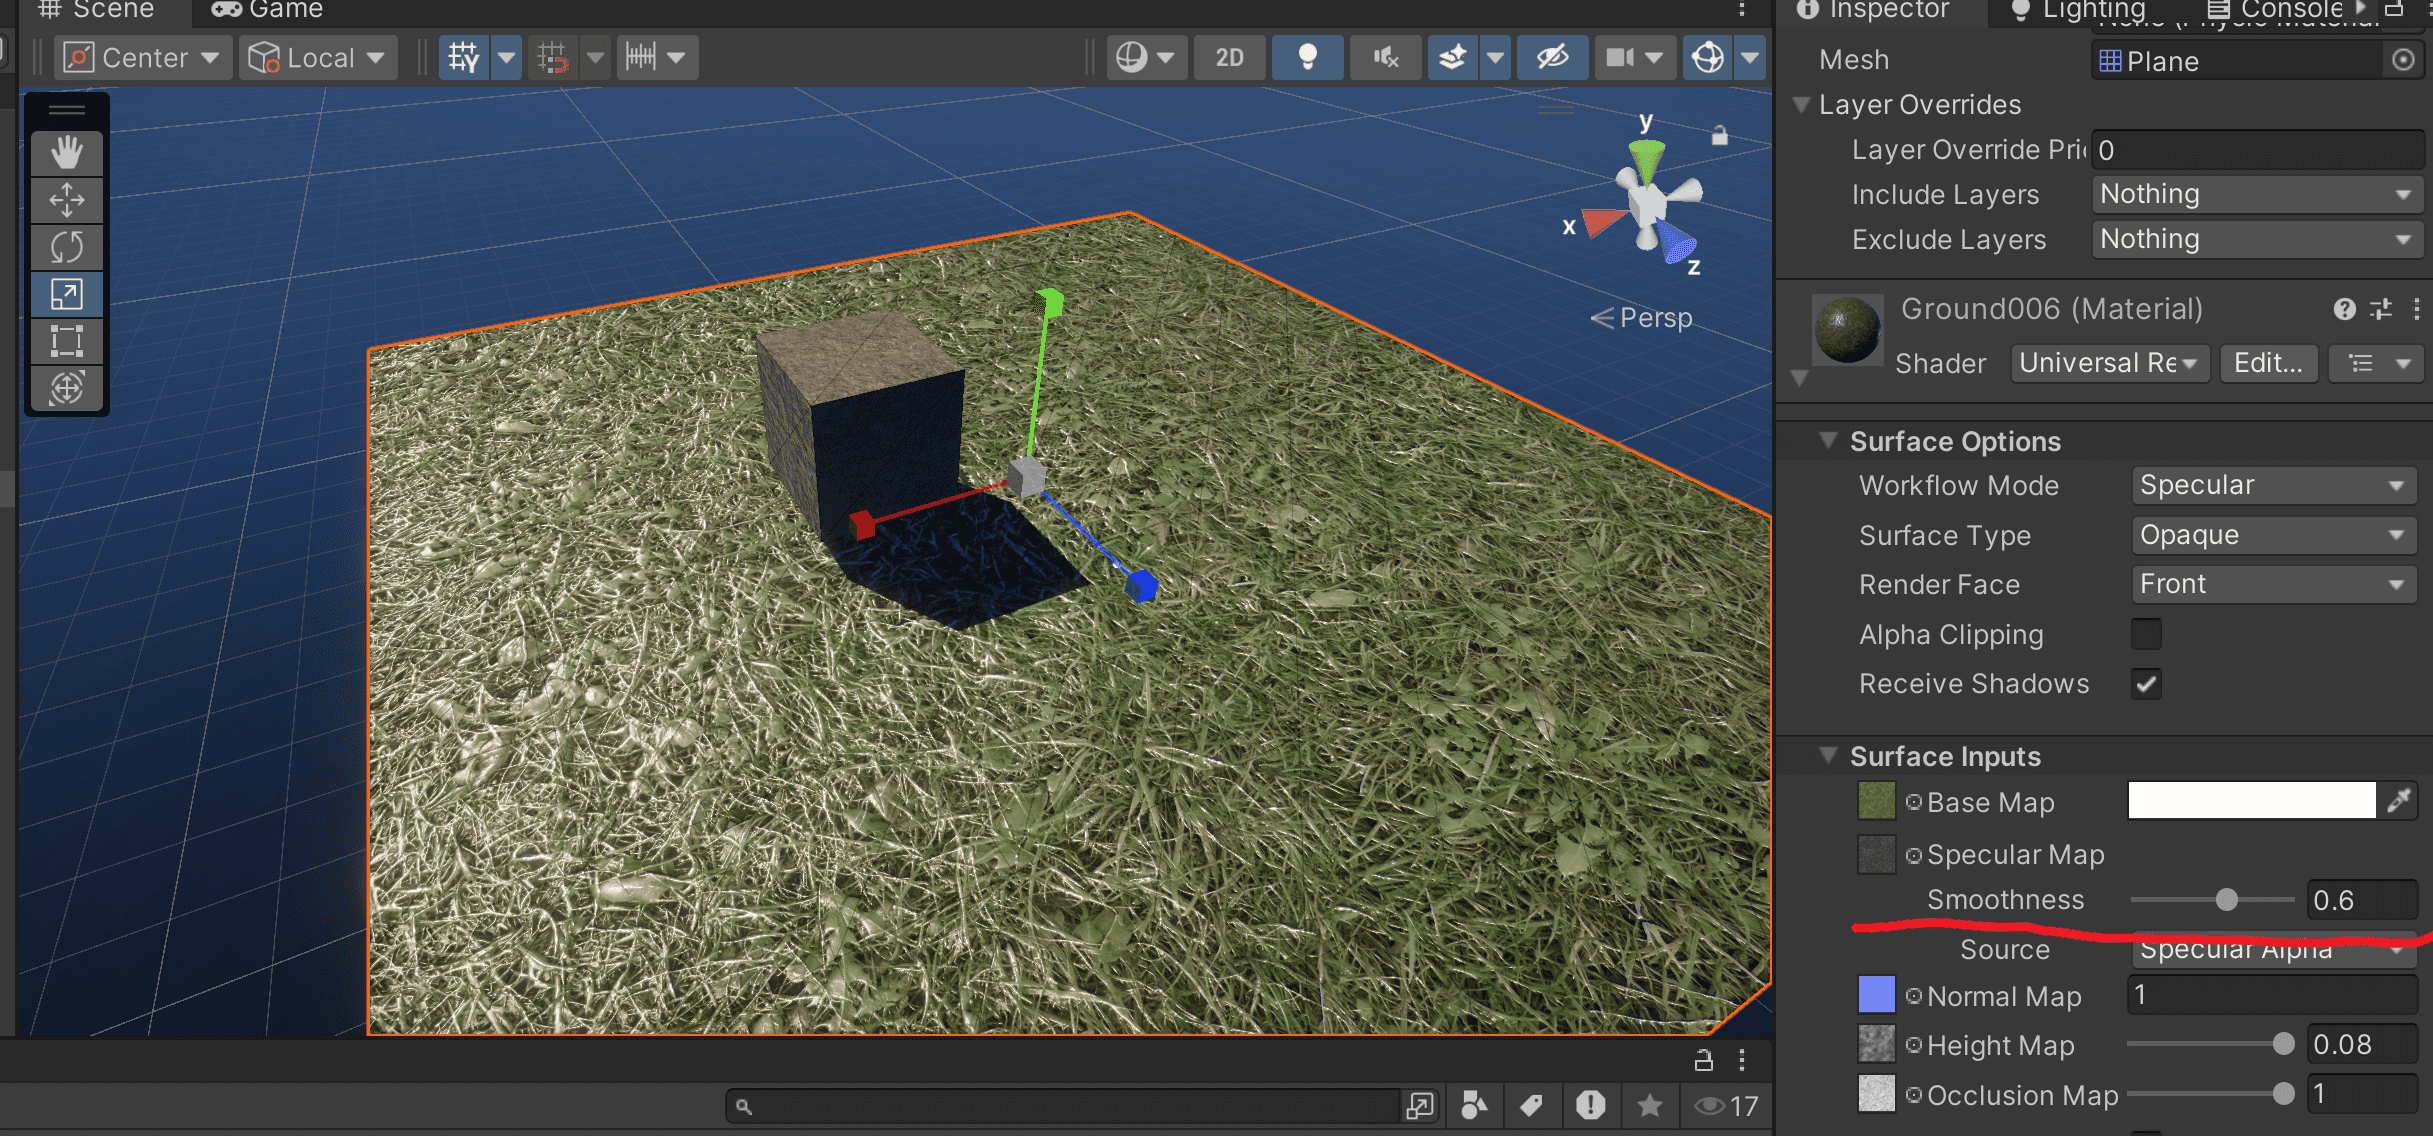
Task: Select the Rect transform tool
Action: [67, 341]
